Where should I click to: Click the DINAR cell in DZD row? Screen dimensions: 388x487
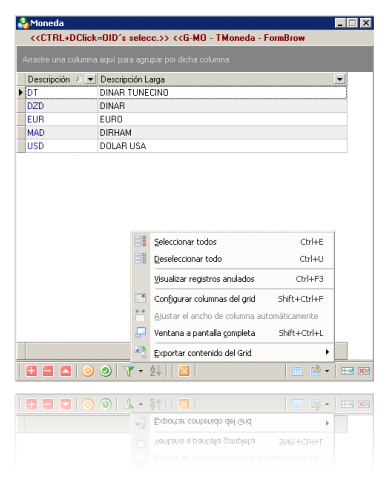point(222,106)
